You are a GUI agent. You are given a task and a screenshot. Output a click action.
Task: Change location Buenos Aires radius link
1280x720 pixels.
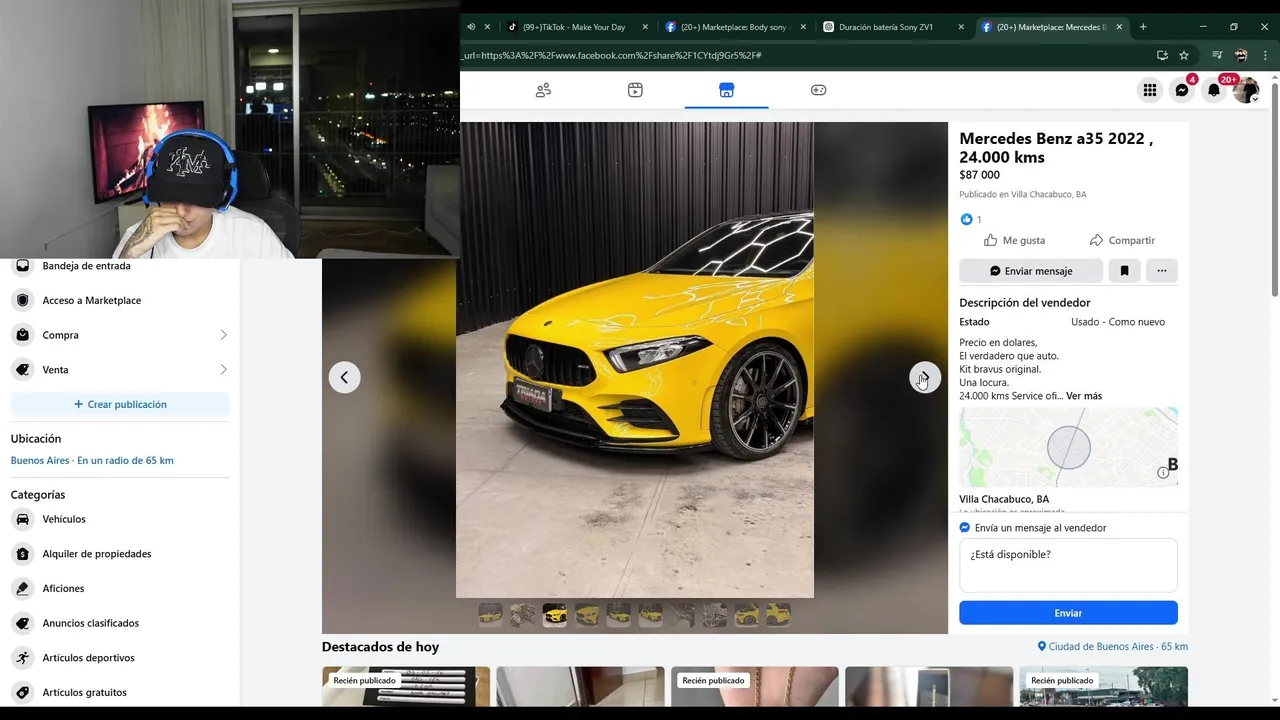tap(92, 461)
